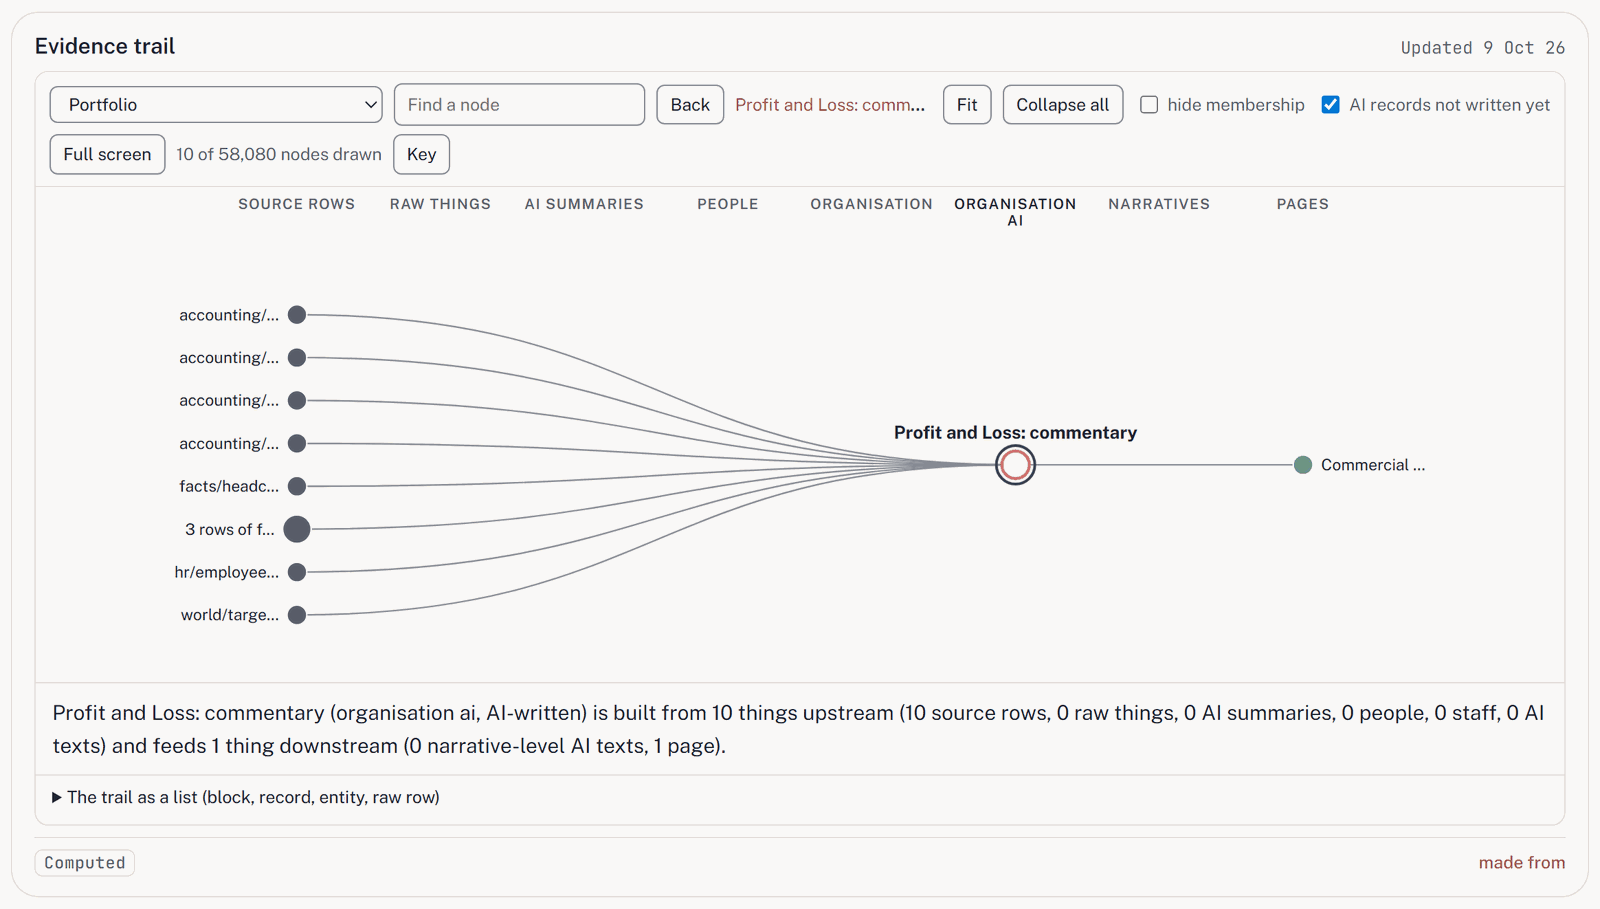
Task: Click the Fit button
Action: (967, 105)
